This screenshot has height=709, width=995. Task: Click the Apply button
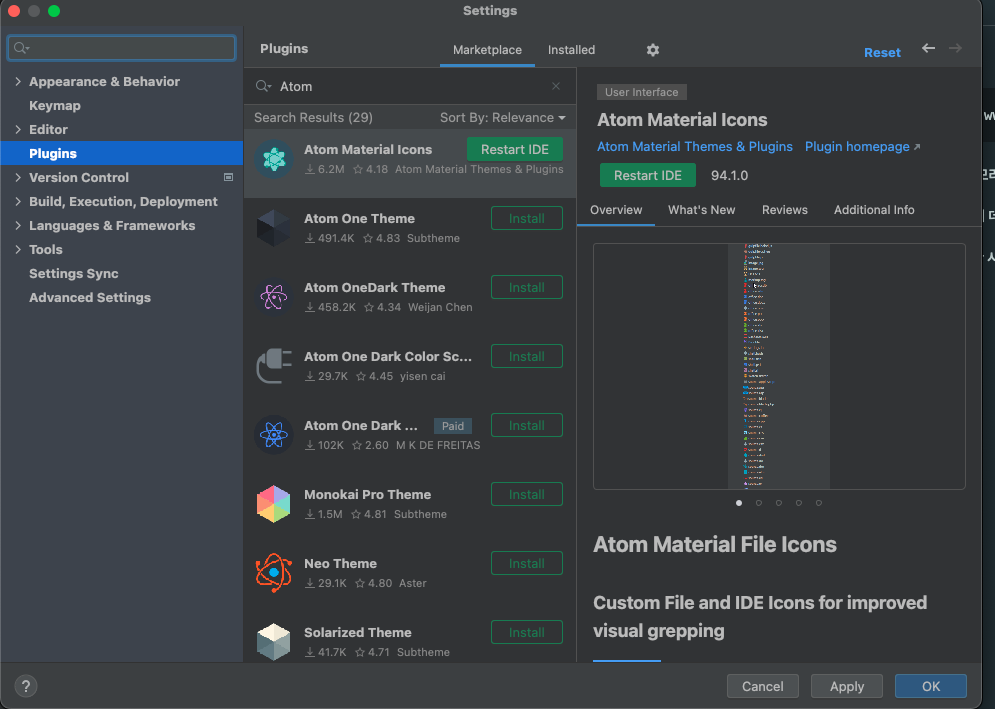(x=847, y=686)
